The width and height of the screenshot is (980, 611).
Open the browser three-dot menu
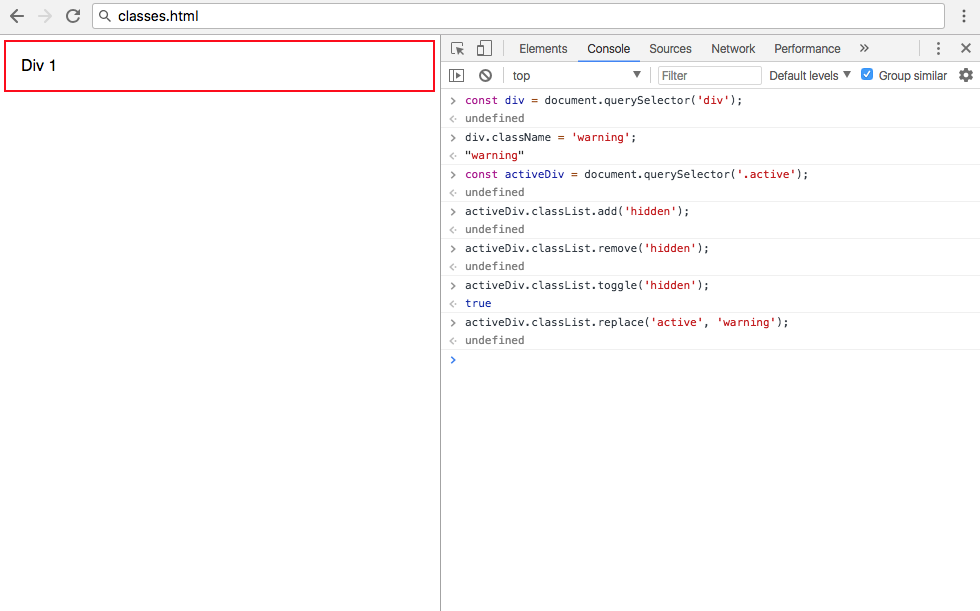pos(964,16)
